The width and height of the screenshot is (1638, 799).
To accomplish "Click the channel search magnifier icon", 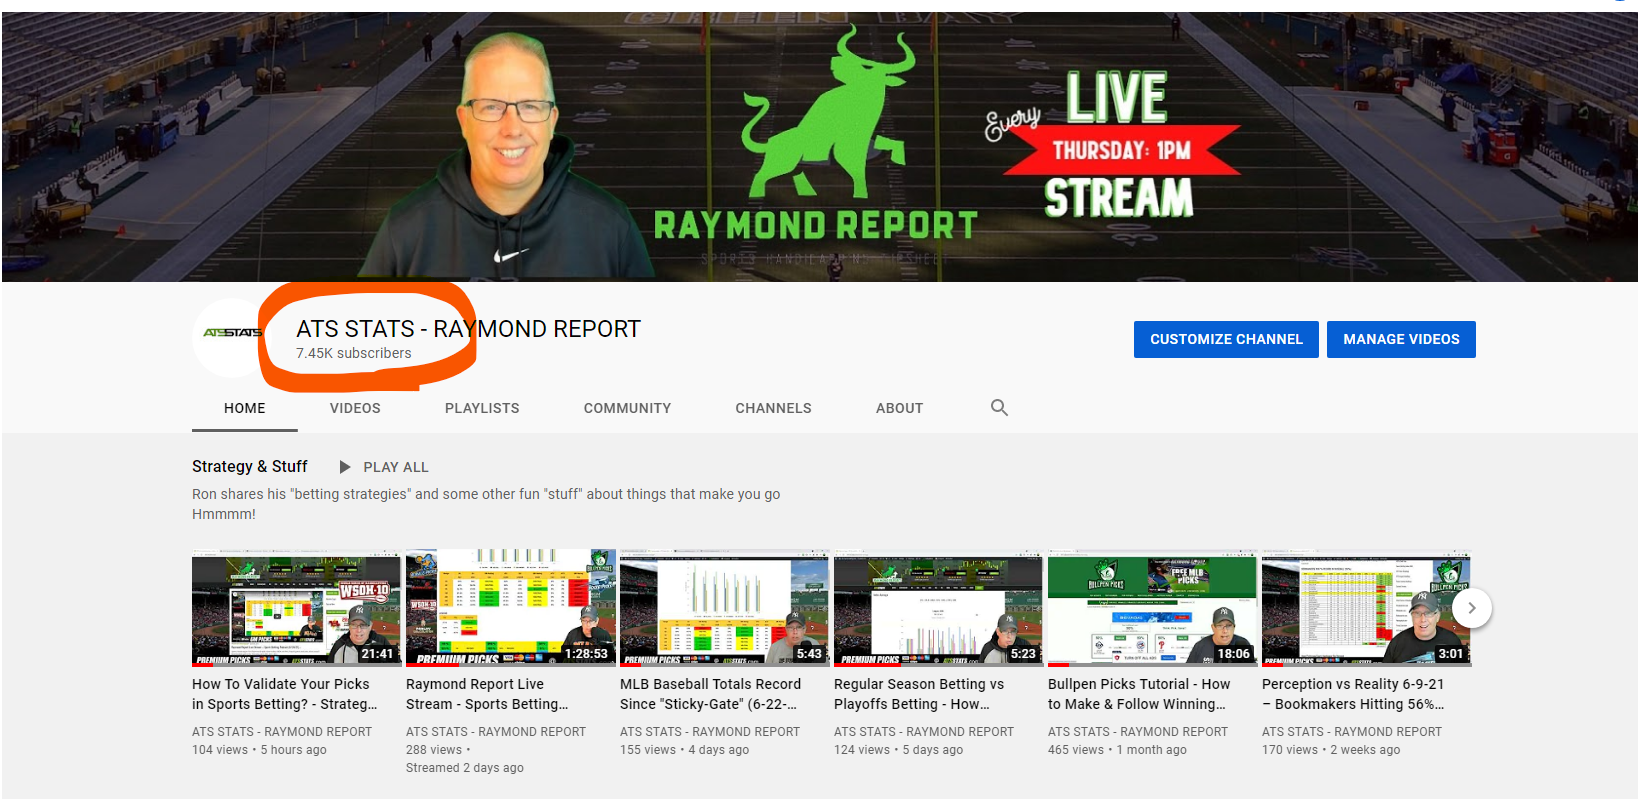I will 999,407.
